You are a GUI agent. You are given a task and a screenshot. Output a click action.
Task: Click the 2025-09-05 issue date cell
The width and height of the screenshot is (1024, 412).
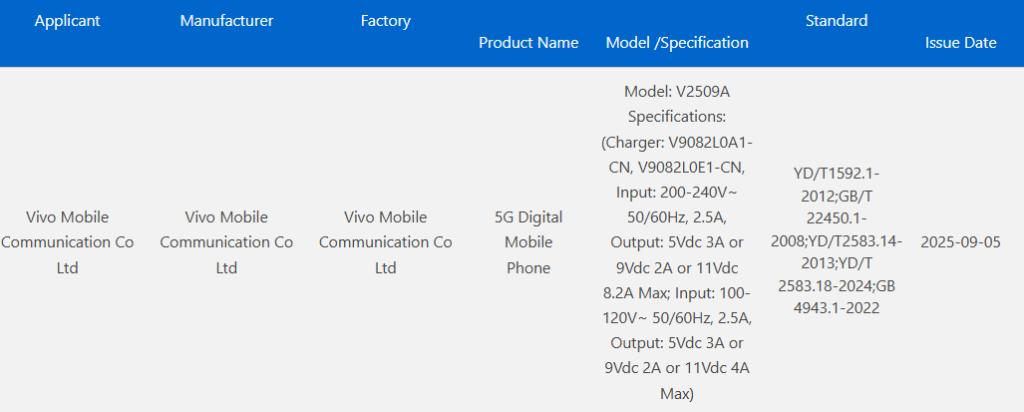click(960, 242)
